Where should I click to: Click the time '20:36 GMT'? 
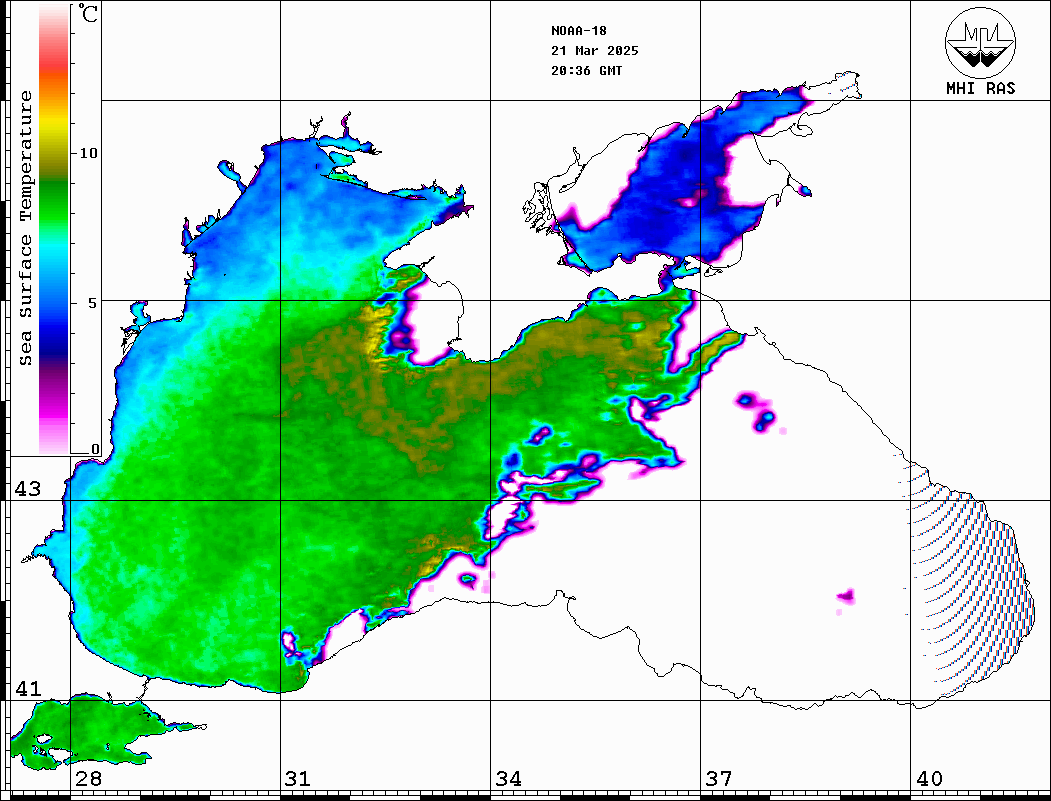click(x=586, y=71)
